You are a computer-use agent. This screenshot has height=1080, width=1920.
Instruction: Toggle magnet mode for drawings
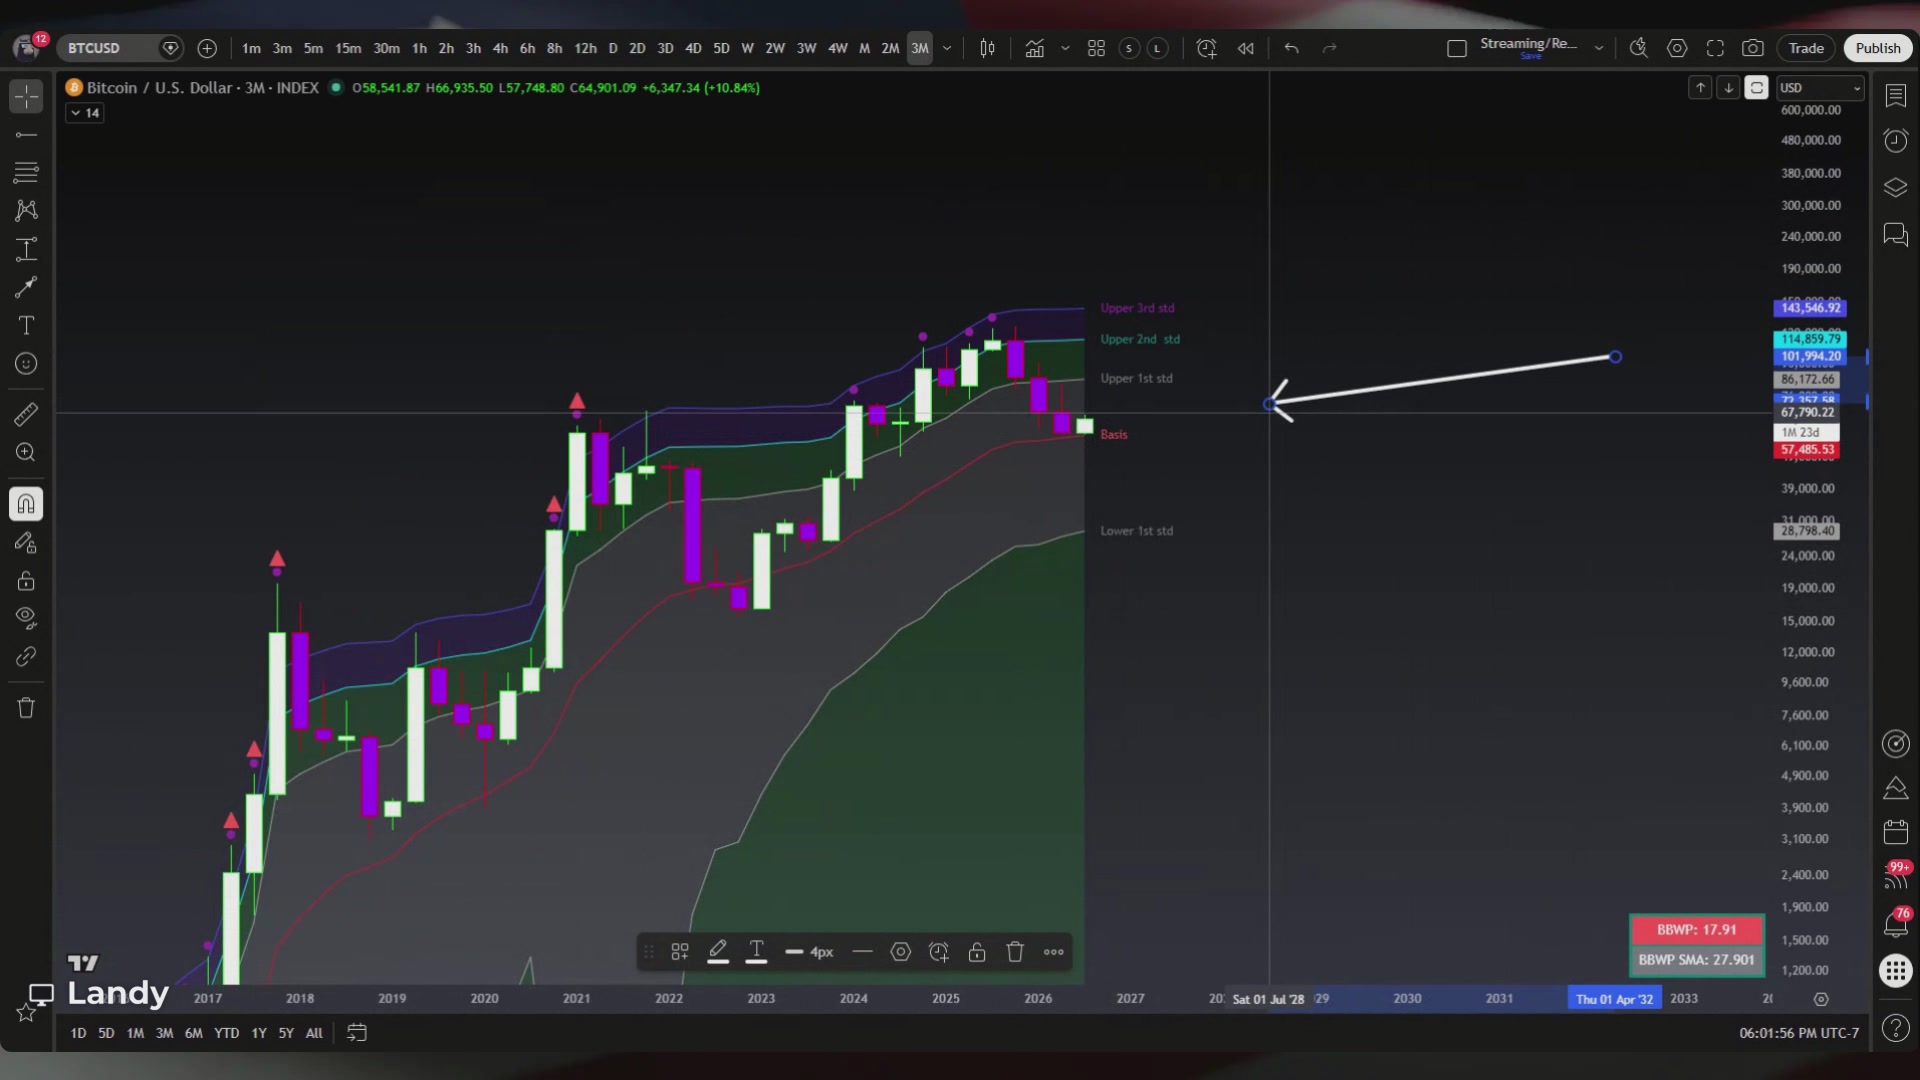(x=26, y=504)
